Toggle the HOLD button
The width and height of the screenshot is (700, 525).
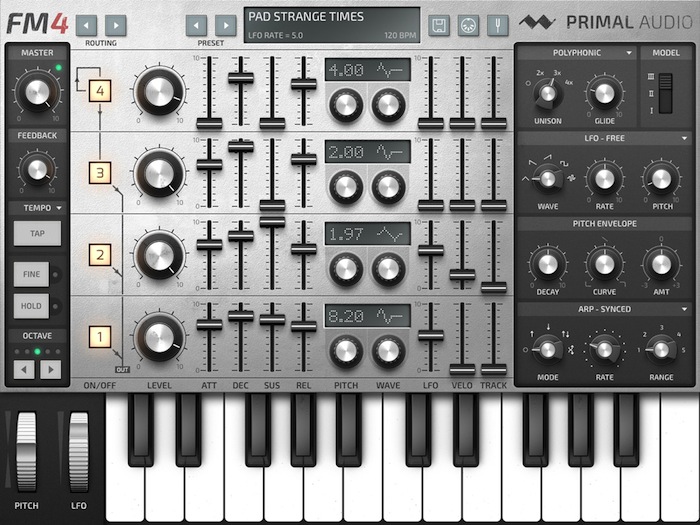click(x=31, y=306)
